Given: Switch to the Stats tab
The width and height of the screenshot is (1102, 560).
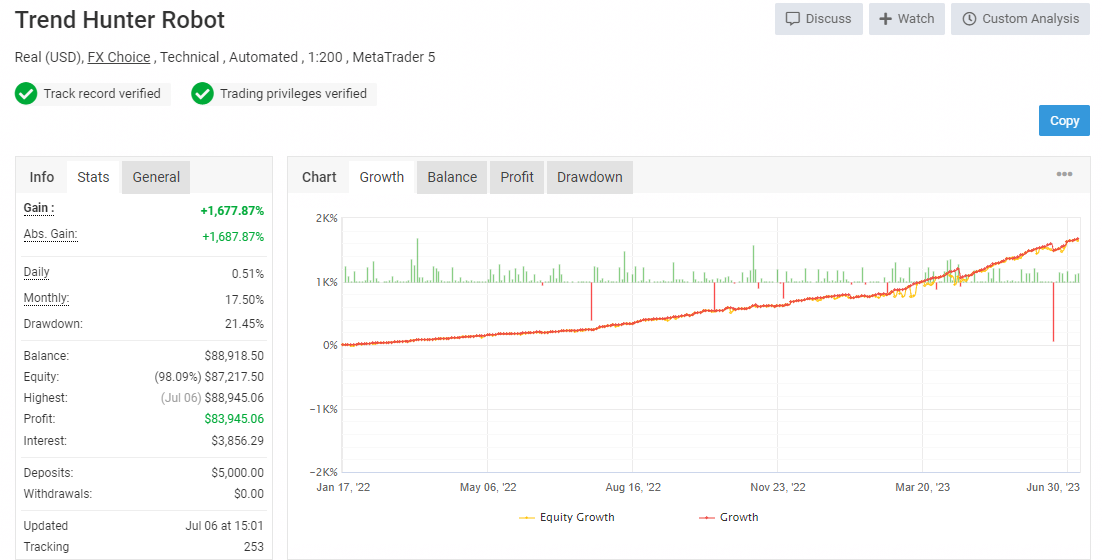Looking at the screenshot, I should coord(93,177).
